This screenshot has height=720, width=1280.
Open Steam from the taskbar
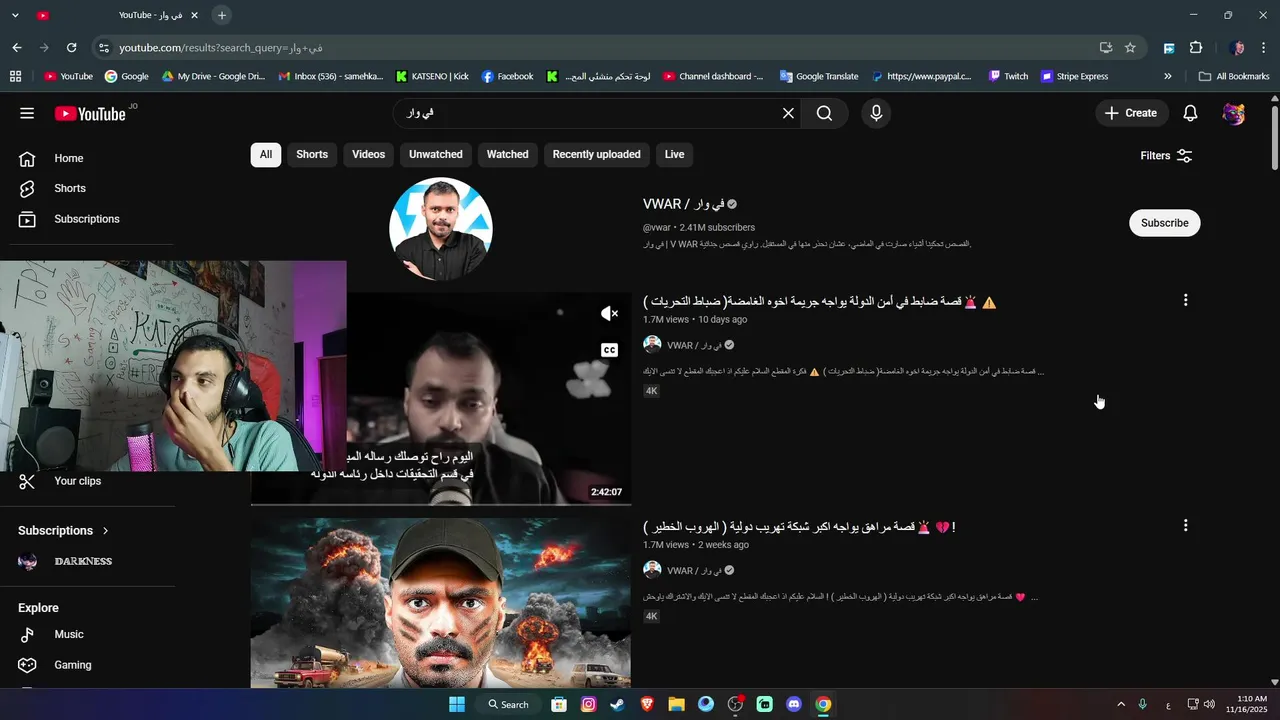[x=618, y=704]
